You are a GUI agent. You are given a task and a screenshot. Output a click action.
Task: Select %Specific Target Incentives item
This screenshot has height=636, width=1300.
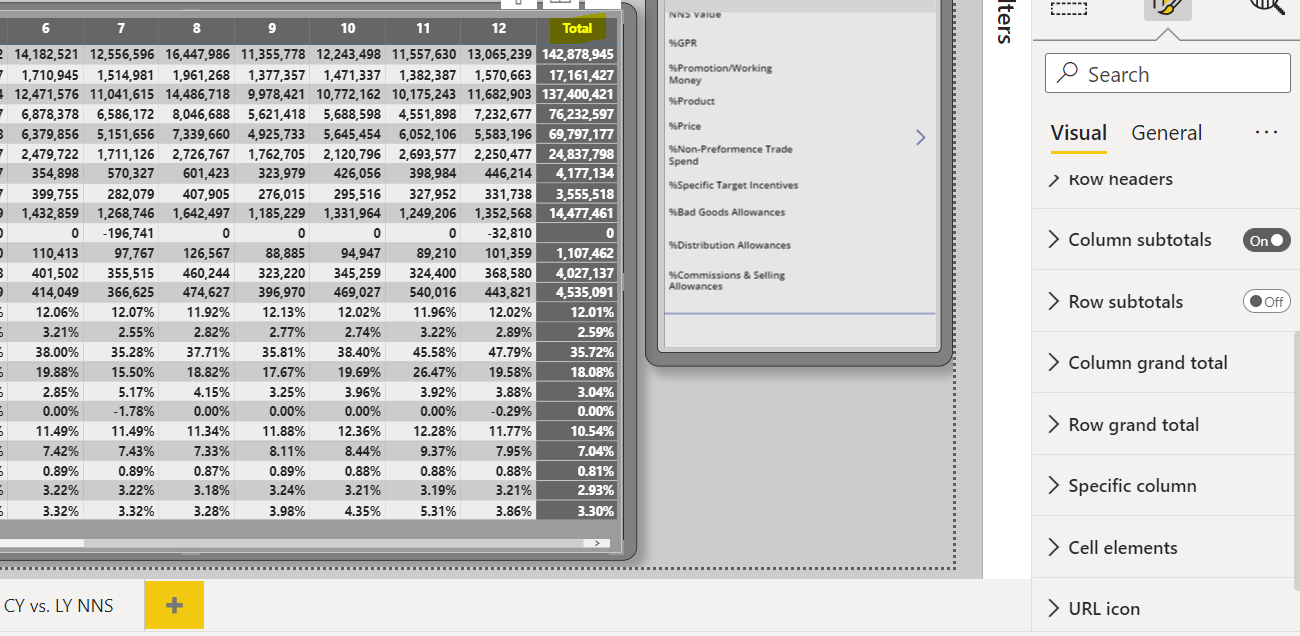pos(733,185)
